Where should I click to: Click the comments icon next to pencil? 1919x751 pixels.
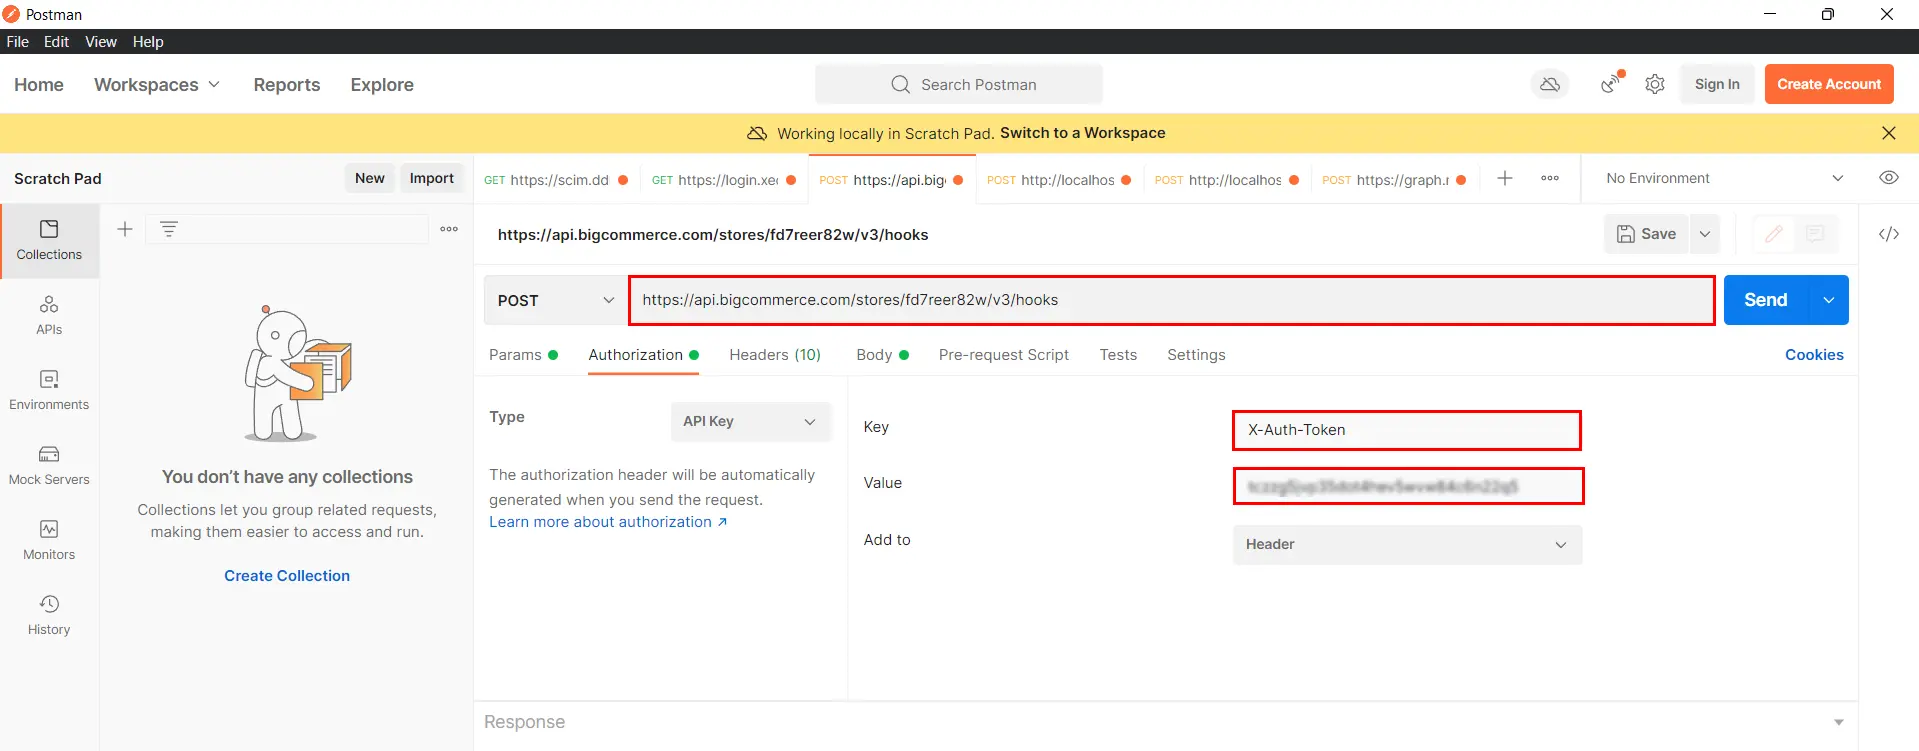point(1815,234)
